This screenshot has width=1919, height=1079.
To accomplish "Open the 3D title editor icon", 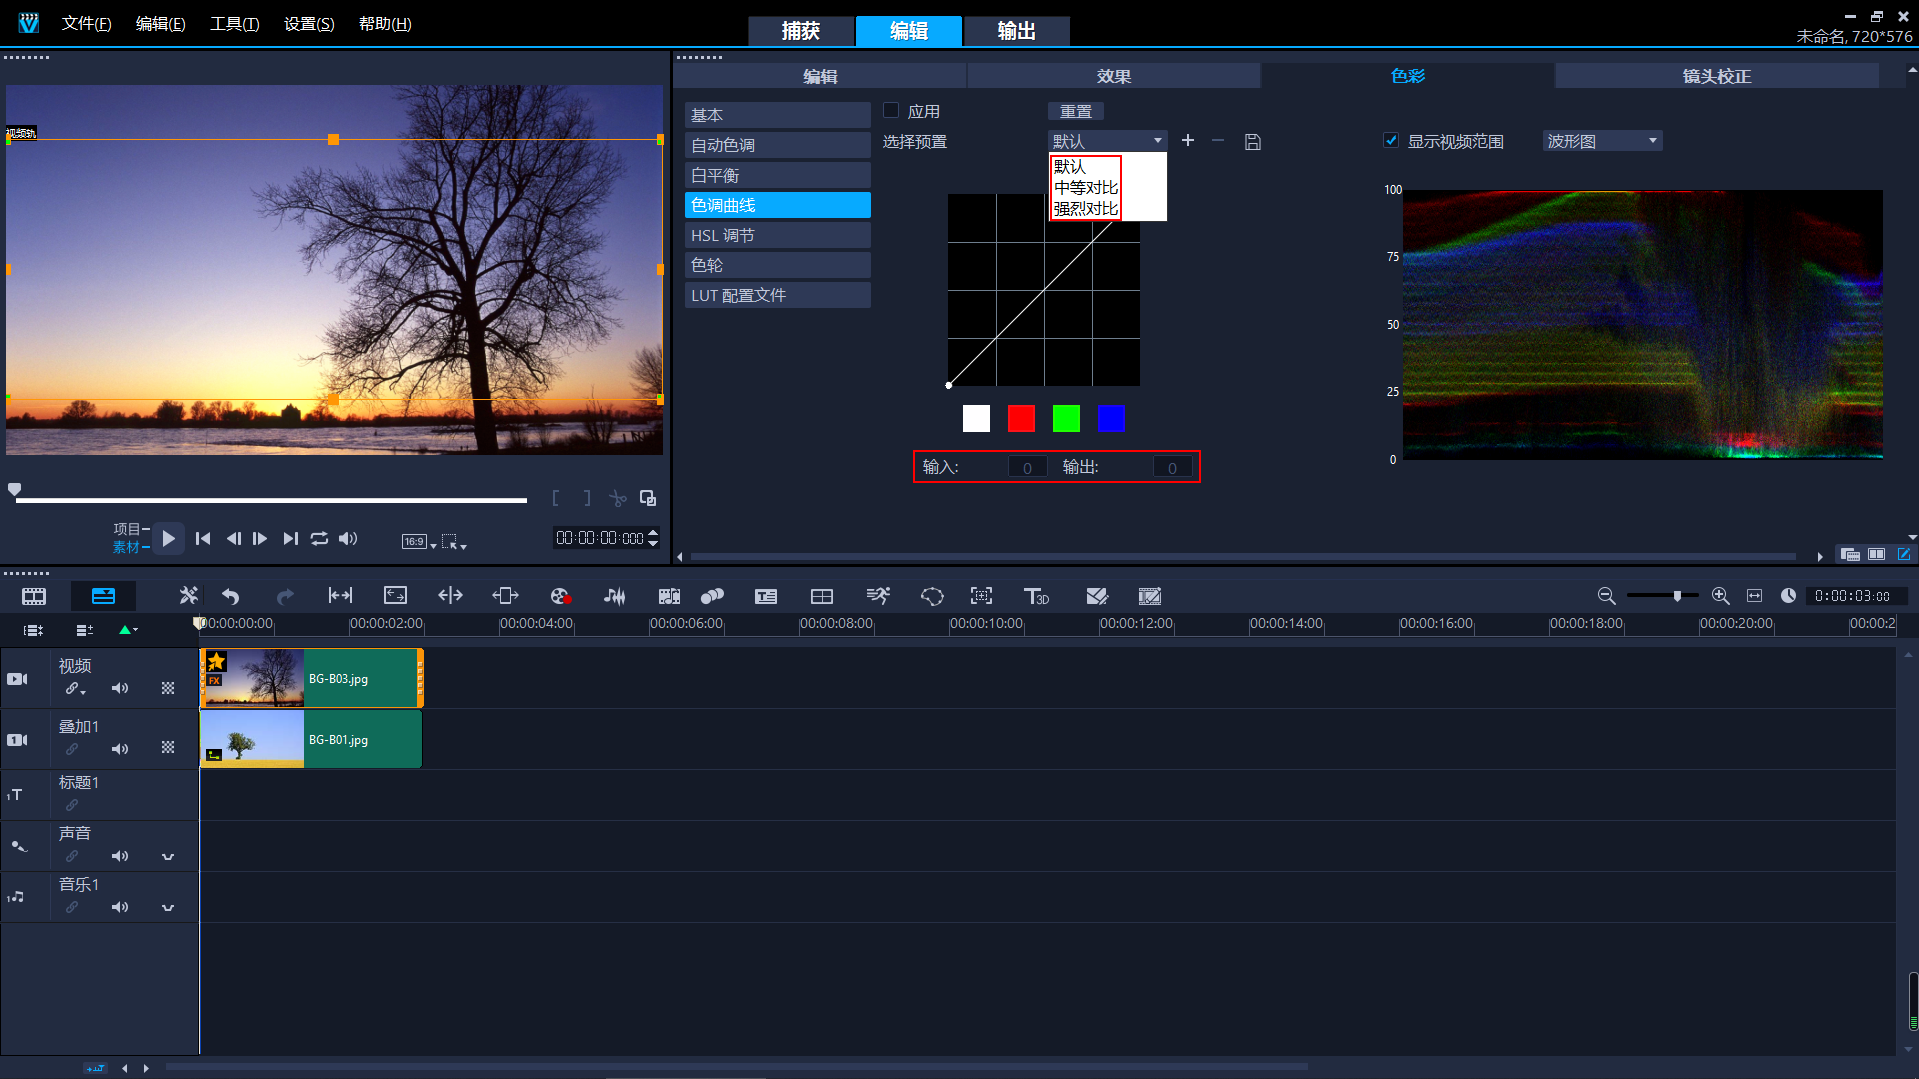I will 1036,596.
